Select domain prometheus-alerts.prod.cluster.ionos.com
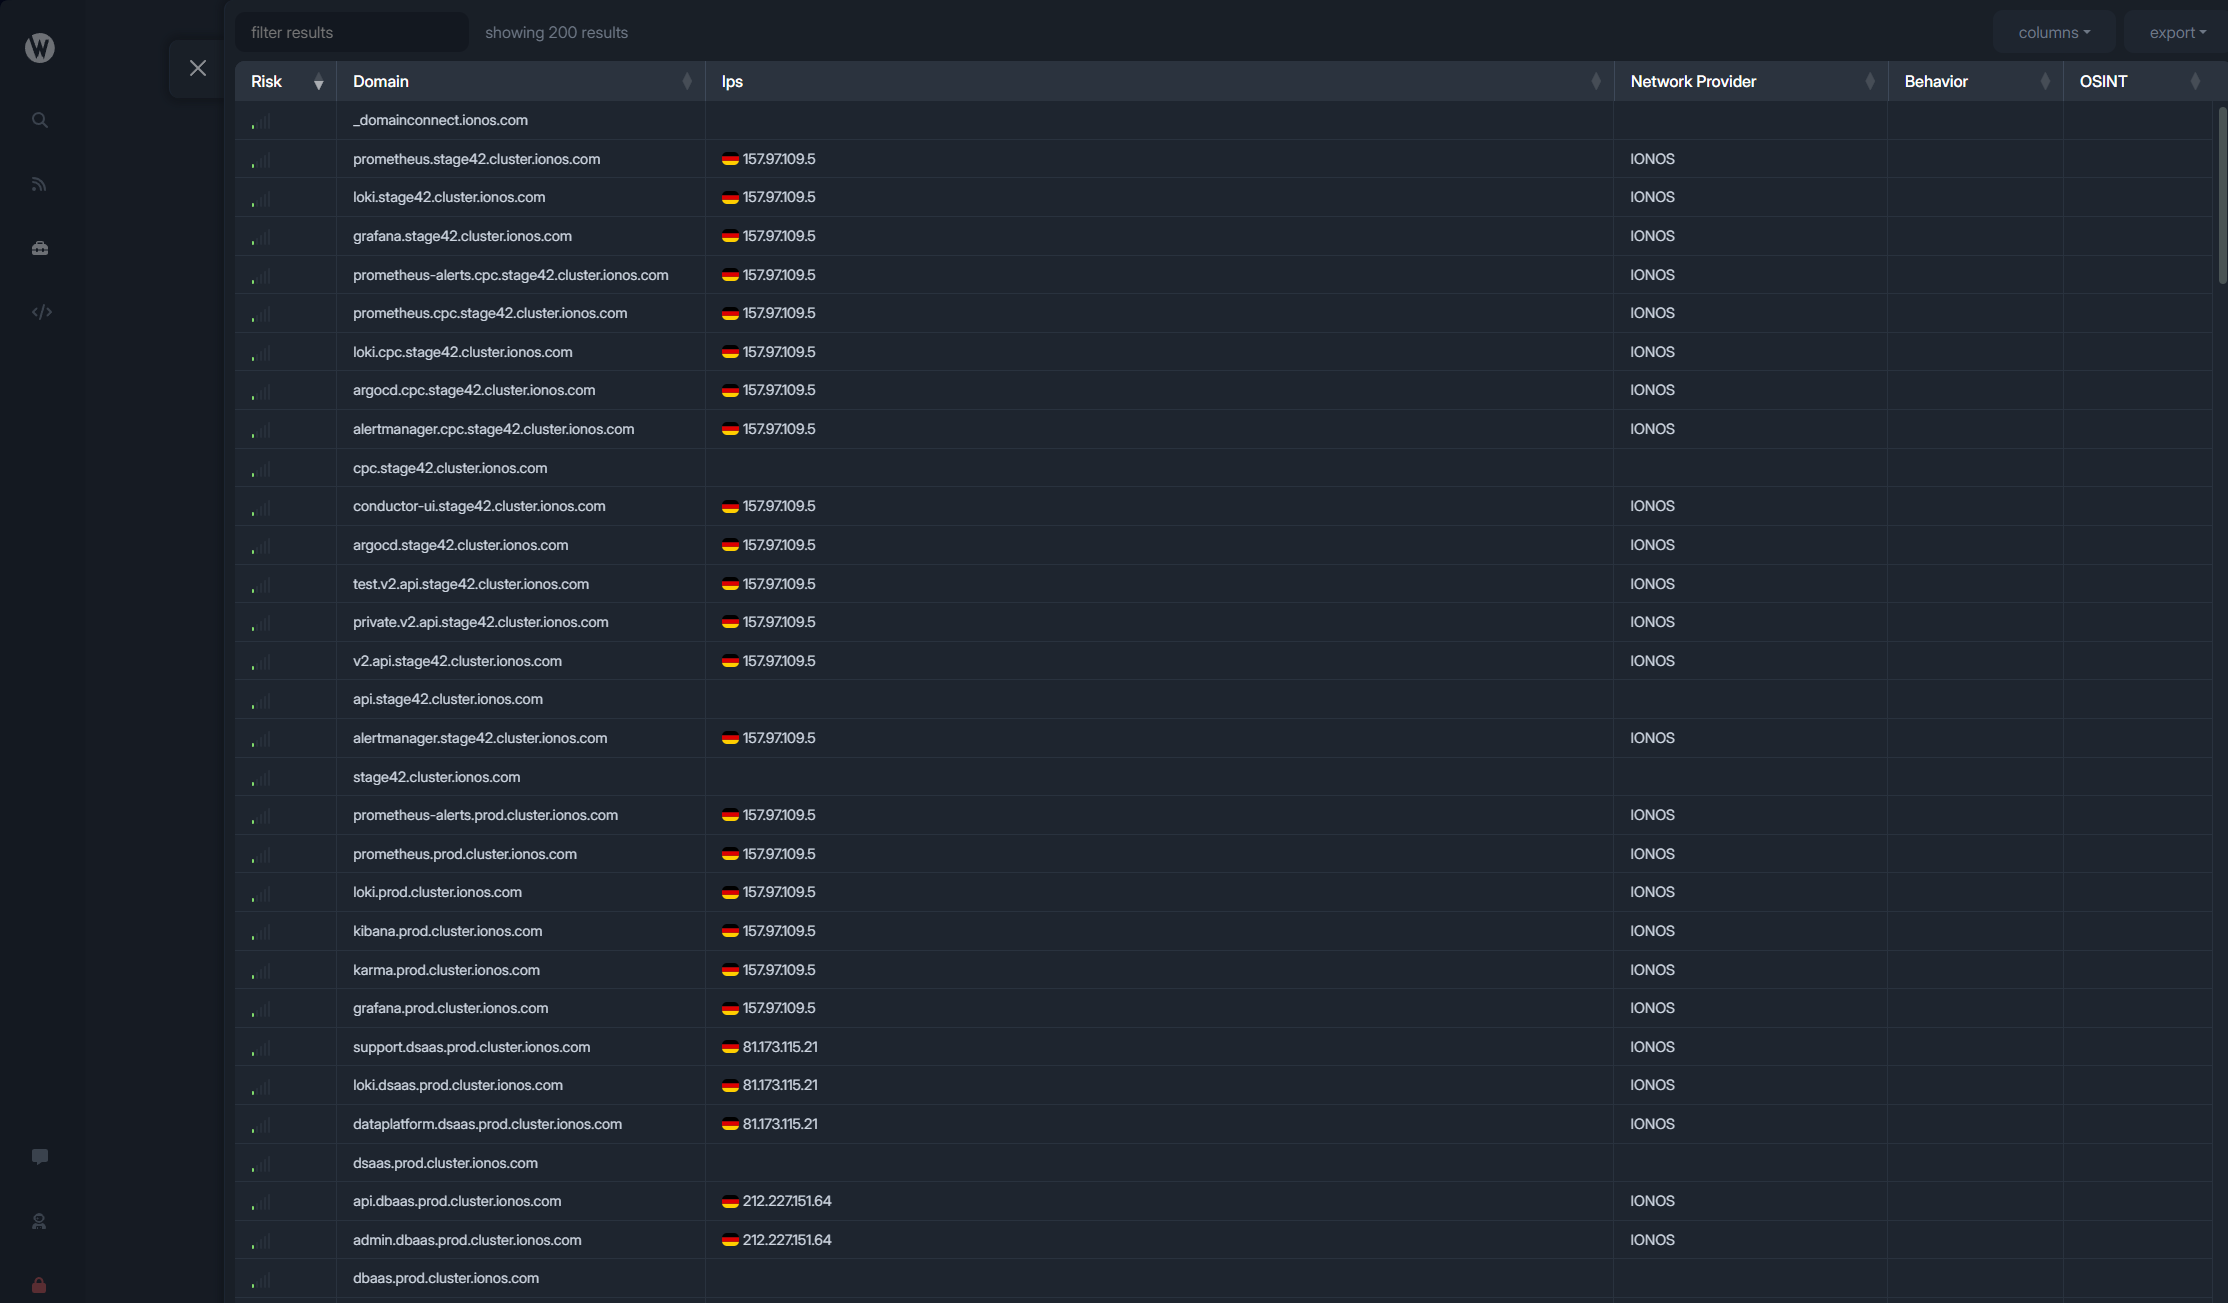The image size is (2228, 1303). 485,815
